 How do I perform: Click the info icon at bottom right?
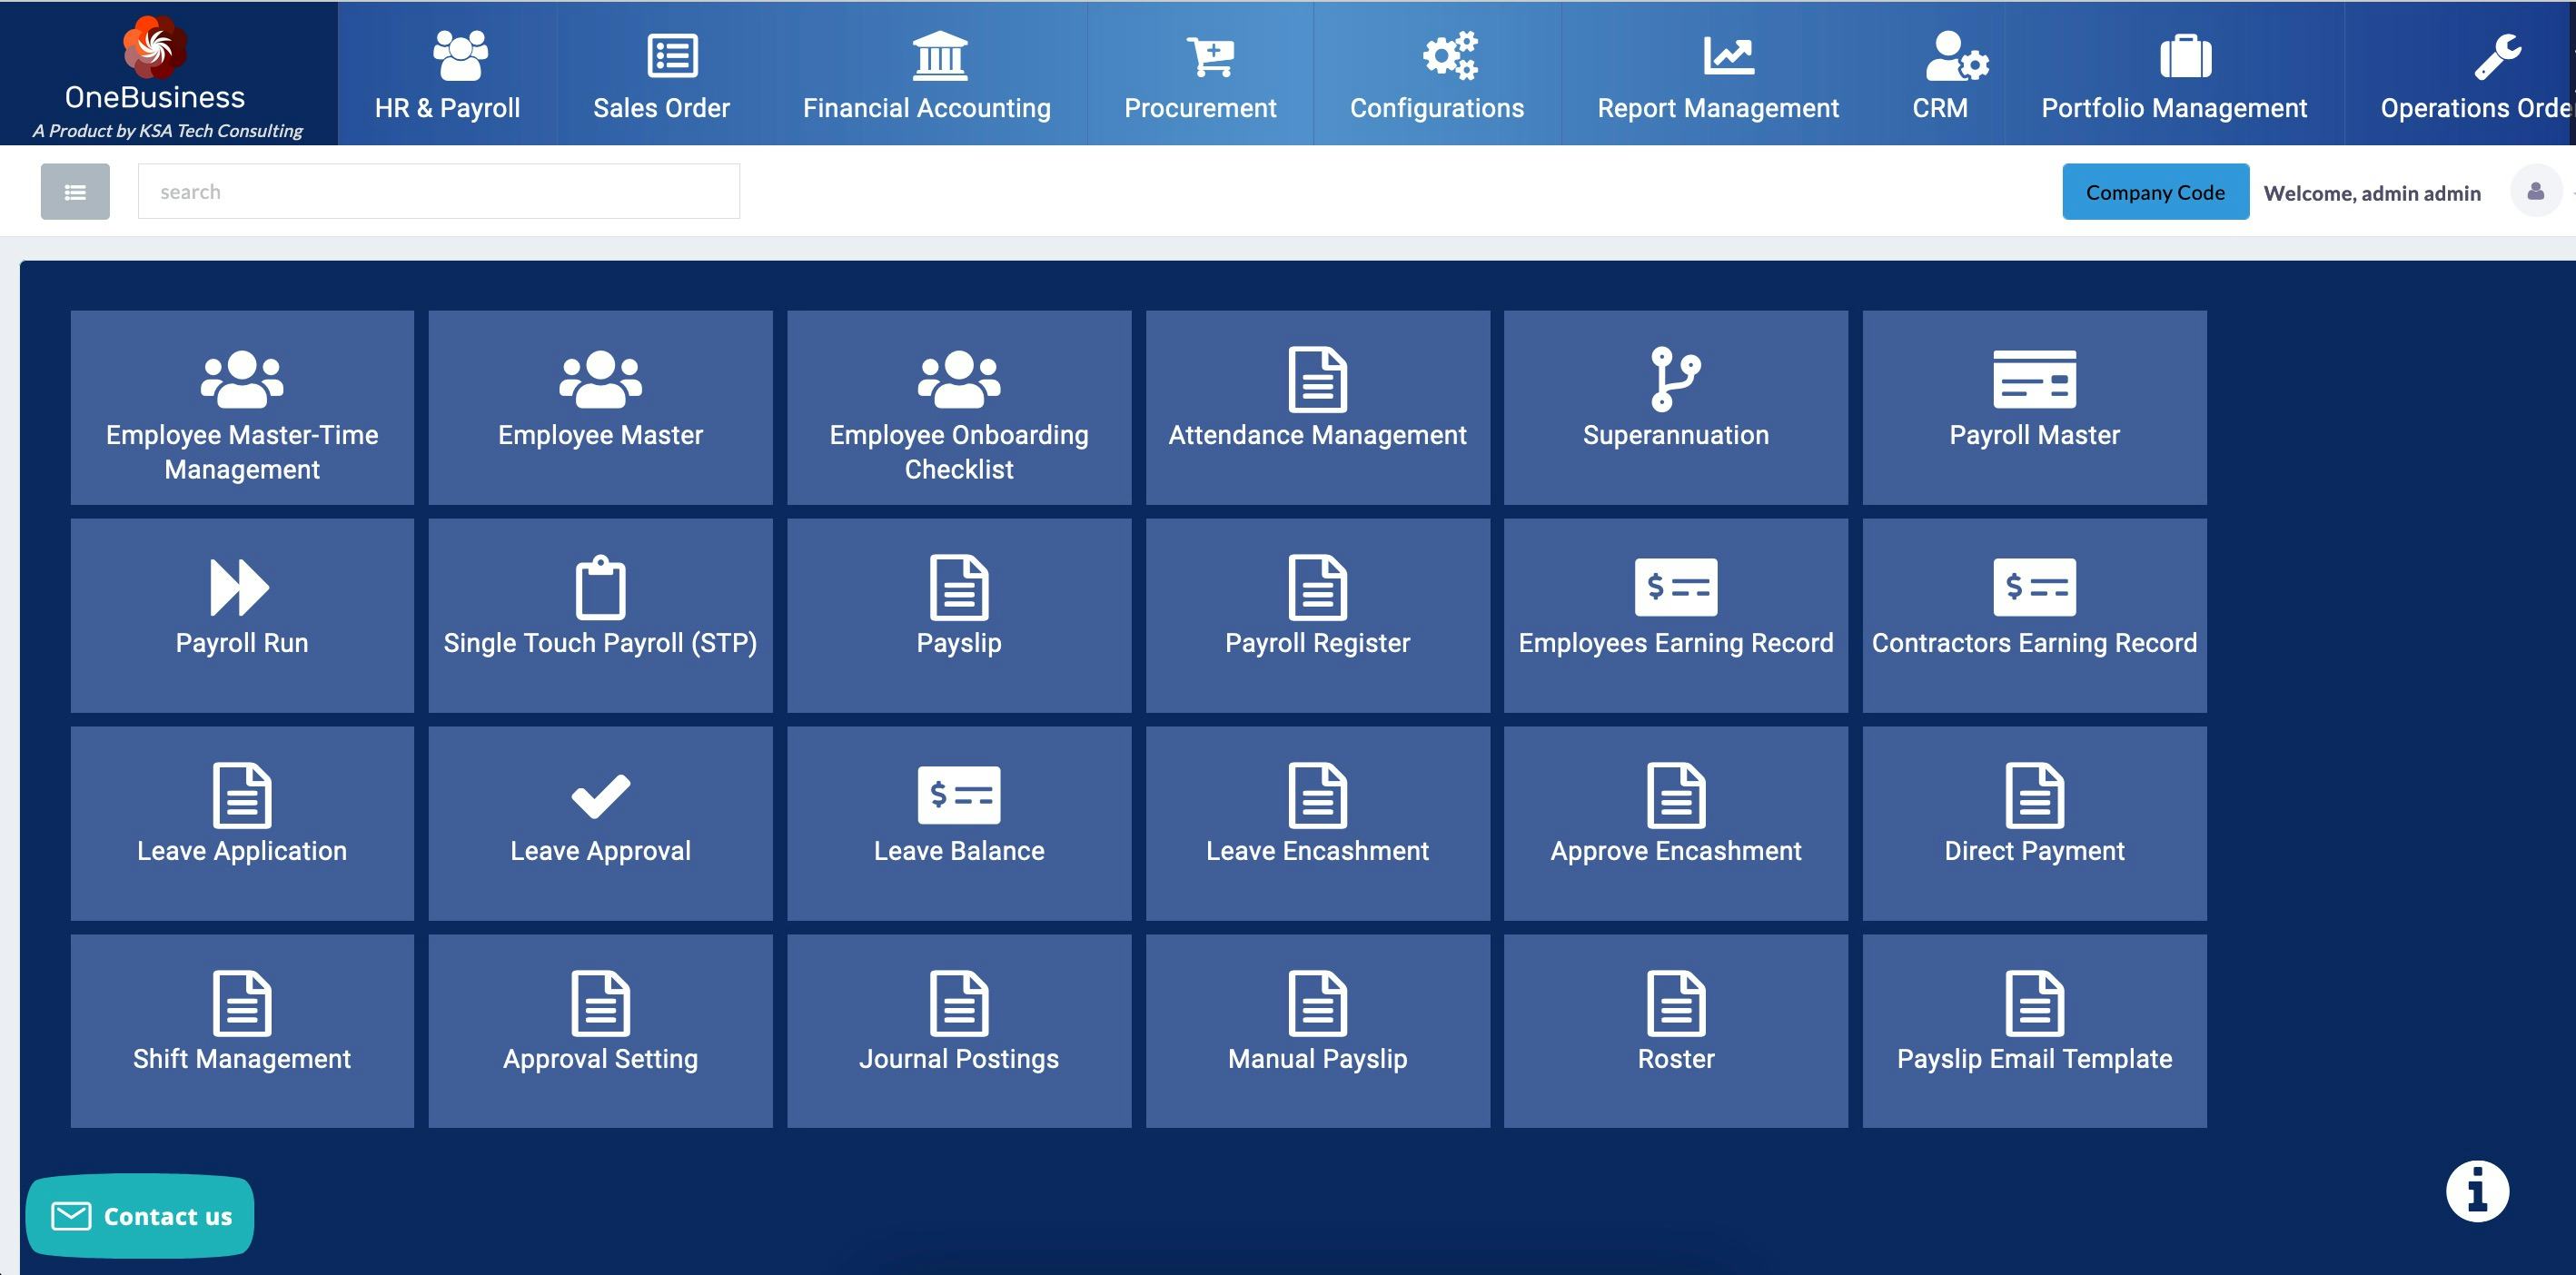2476,1191
